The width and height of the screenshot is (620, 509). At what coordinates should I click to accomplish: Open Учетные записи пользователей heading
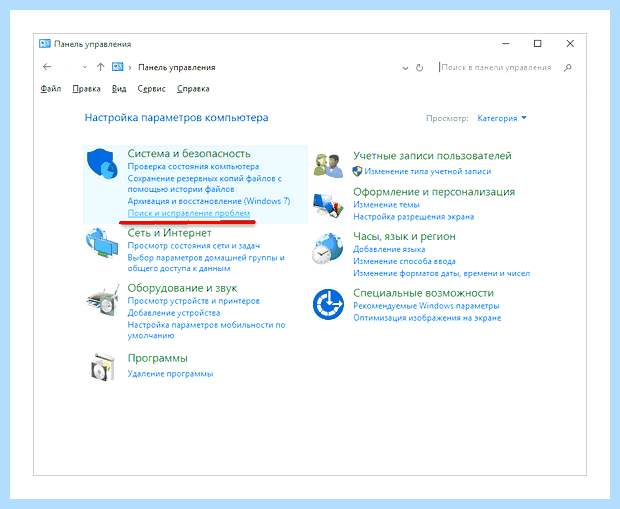432,156
